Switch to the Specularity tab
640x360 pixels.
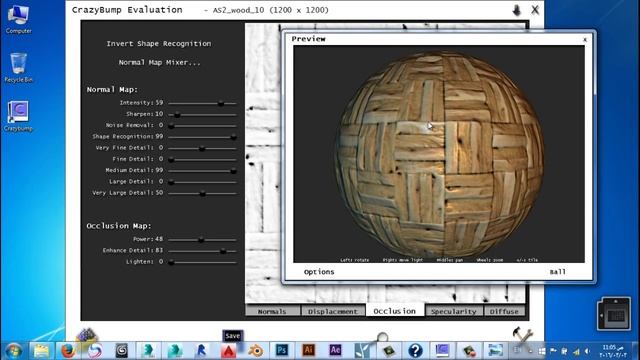pos(453,311)
